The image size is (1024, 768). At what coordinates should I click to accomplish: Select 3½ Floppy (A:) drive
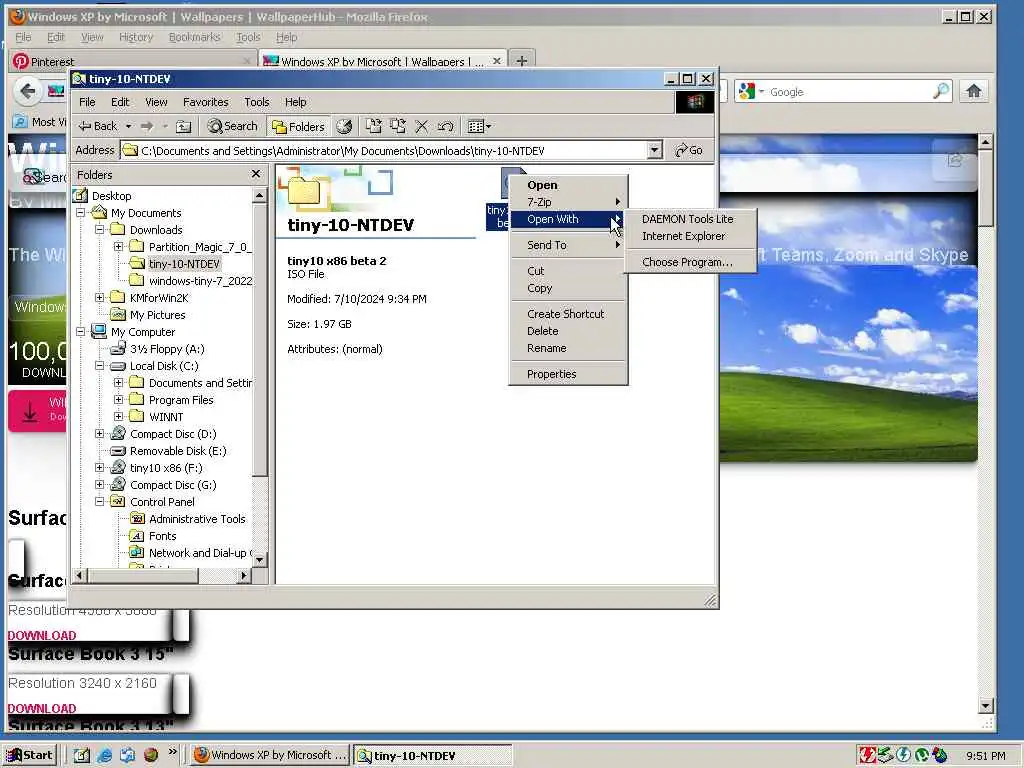pos(167,349)
